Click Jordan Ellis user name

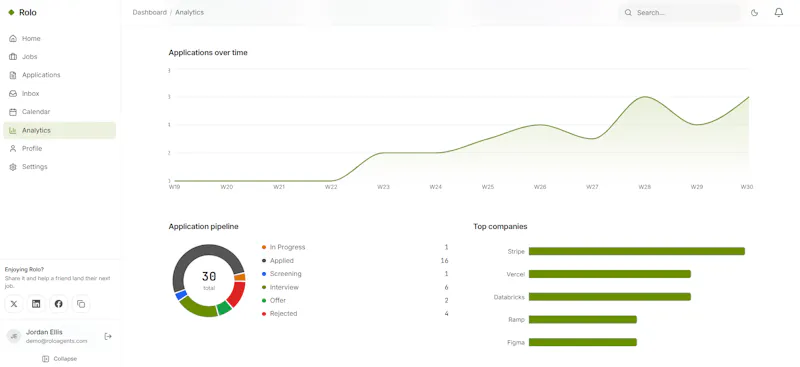(44, 332)
